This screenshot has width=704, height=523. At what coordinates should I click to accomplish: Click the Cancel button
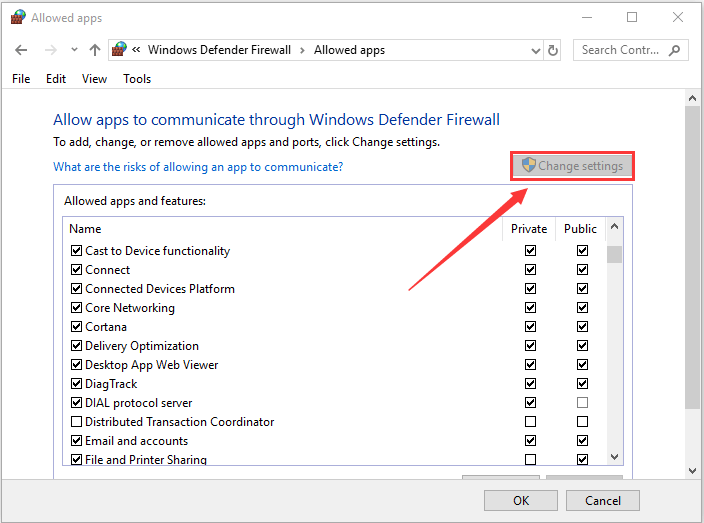coord(603,501)
